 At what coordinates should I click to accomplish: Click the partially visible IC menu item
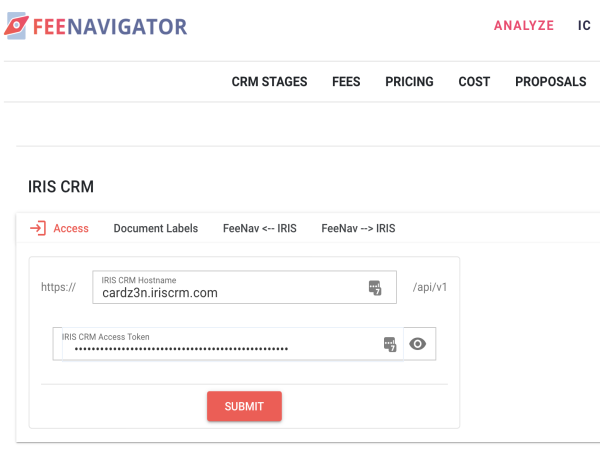pyautogui.click(x=584, y=25)
